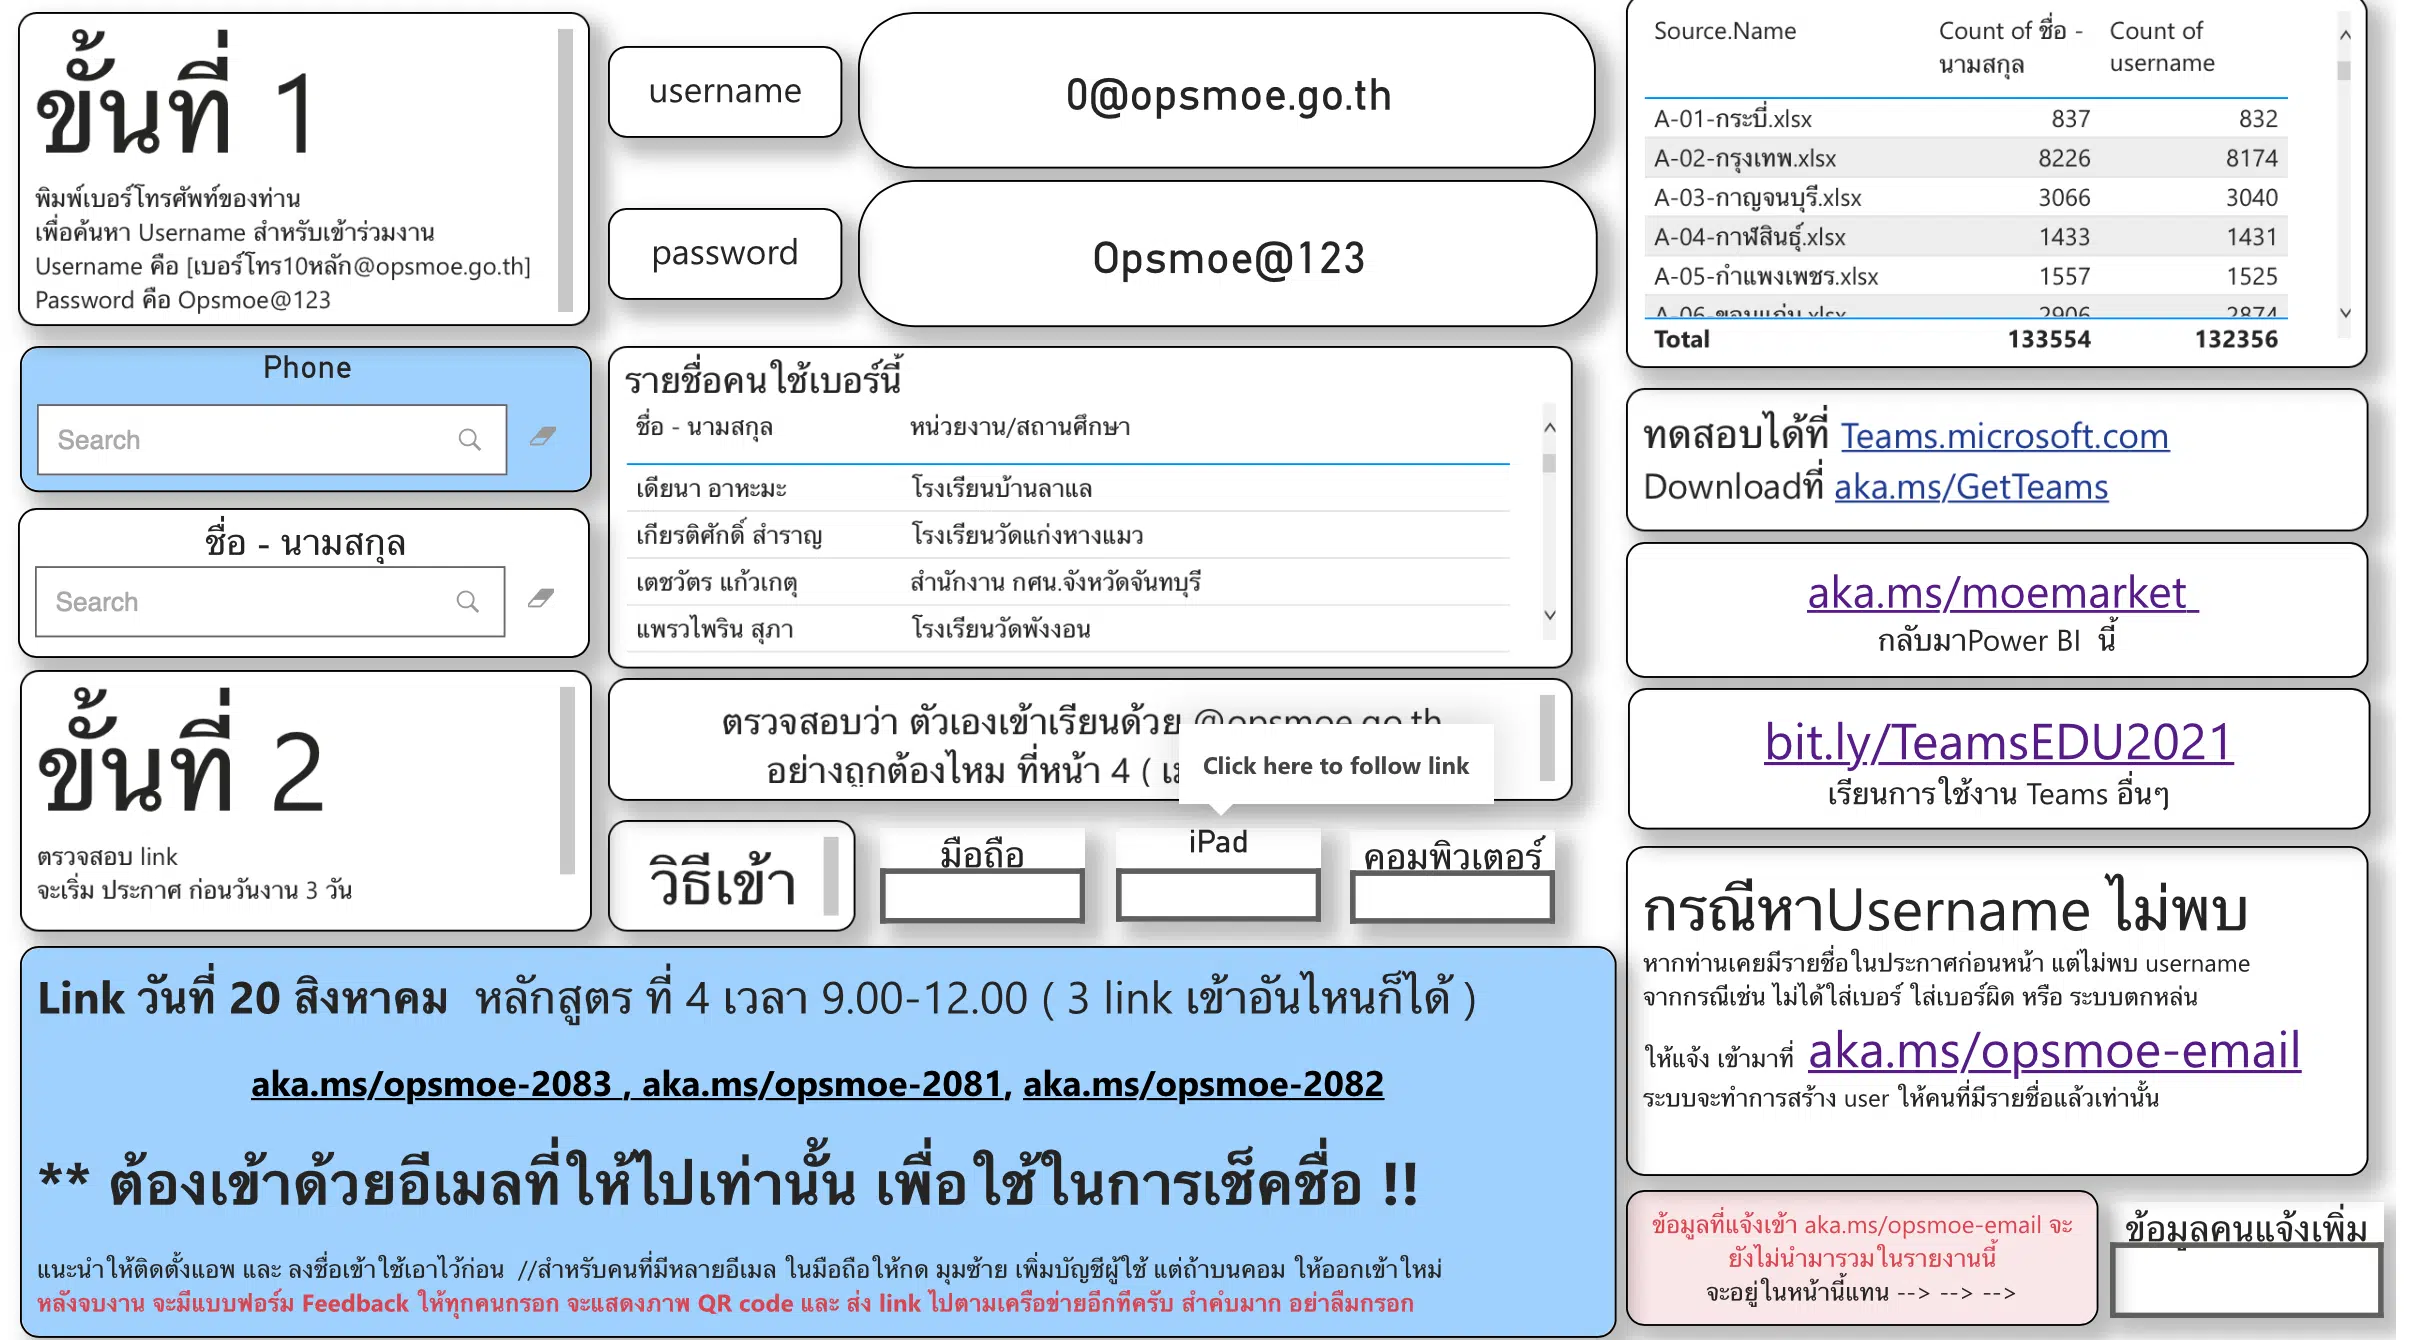Click the Phone search clear icon

[544, 437]
